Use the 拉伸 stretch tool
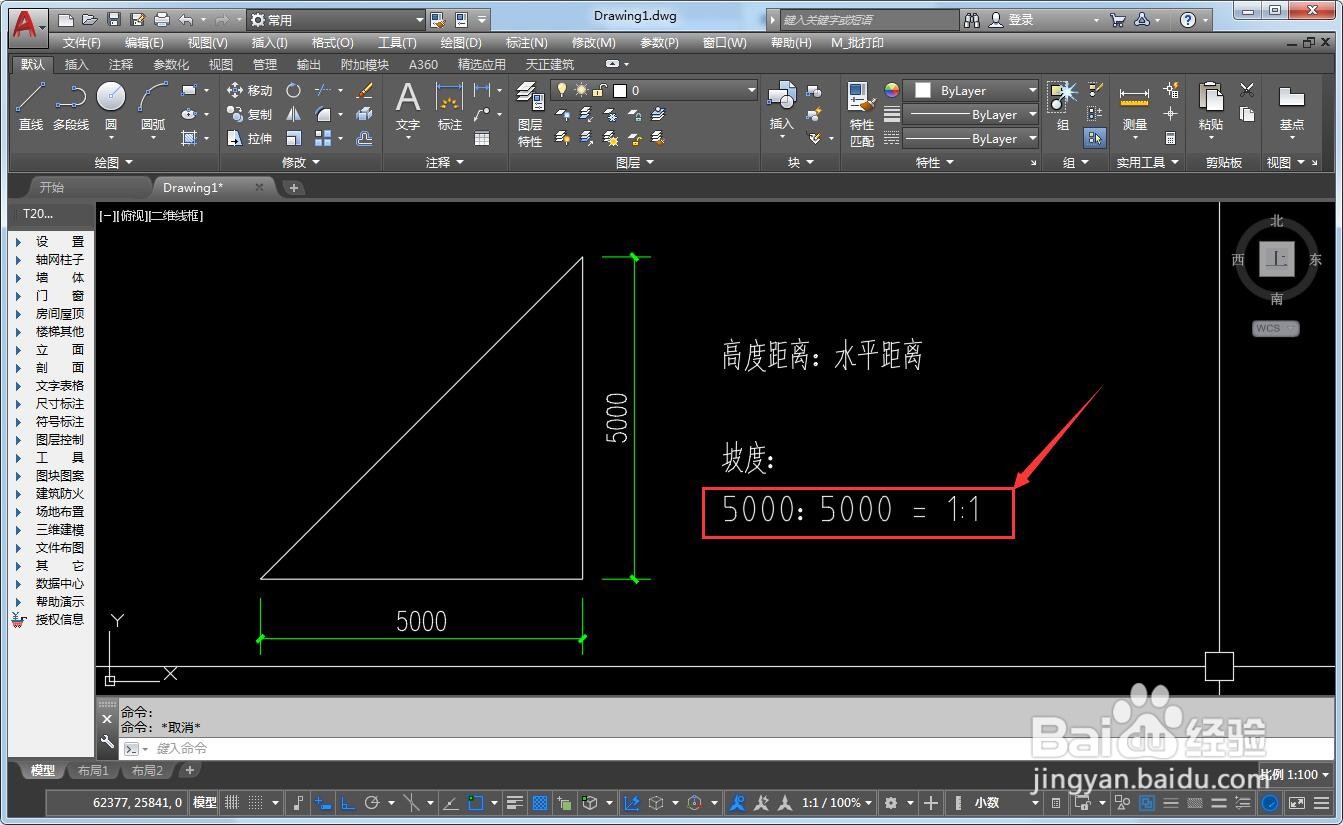 click(x=249, y=138)
